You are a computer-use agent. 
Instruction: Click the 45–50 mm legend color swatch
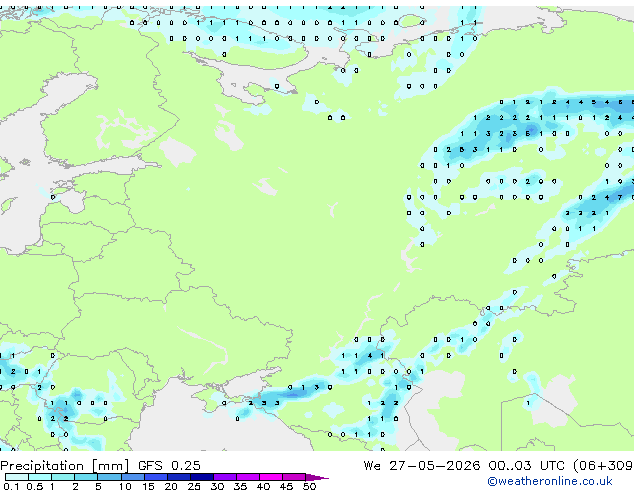click(294, 477)
